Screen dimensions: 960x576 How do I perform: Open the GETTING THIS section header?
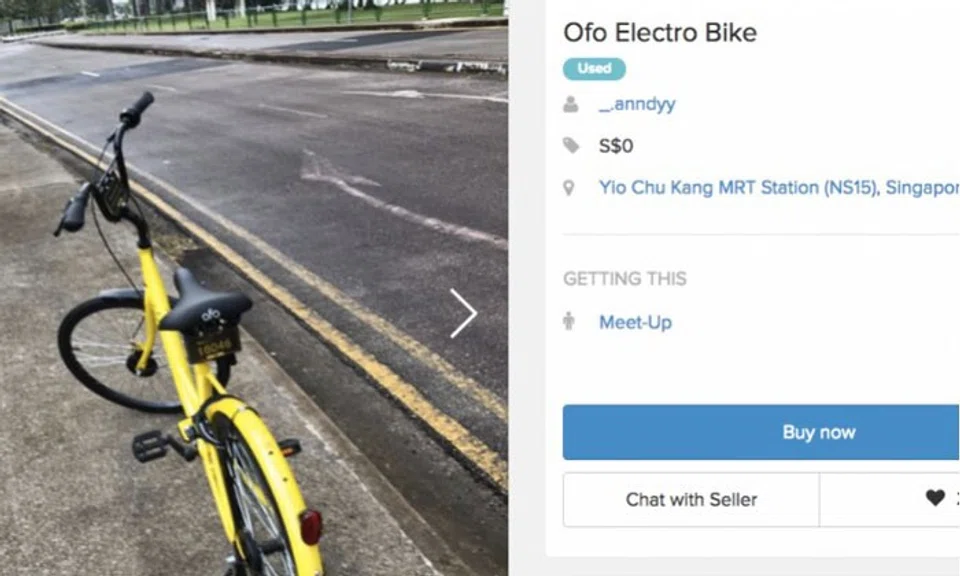tap(624, 280)
